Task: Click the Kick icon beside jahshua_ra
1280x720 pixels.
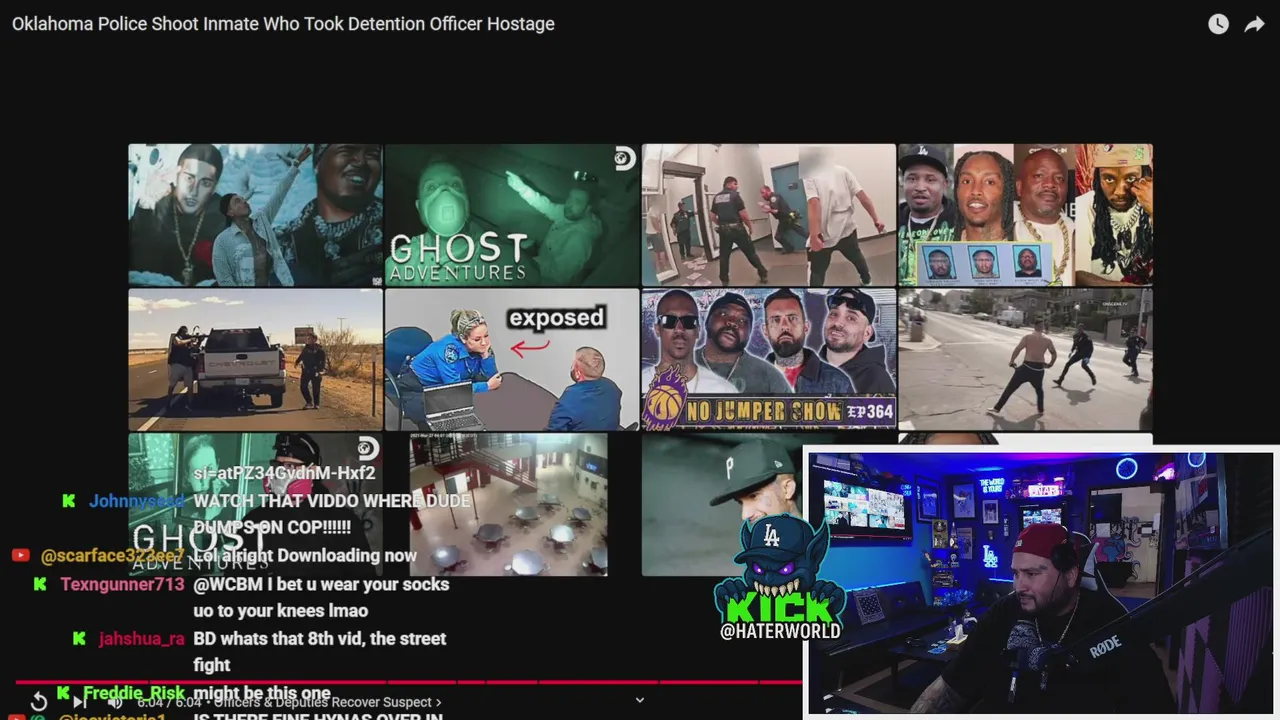Action: pos(78,638)
